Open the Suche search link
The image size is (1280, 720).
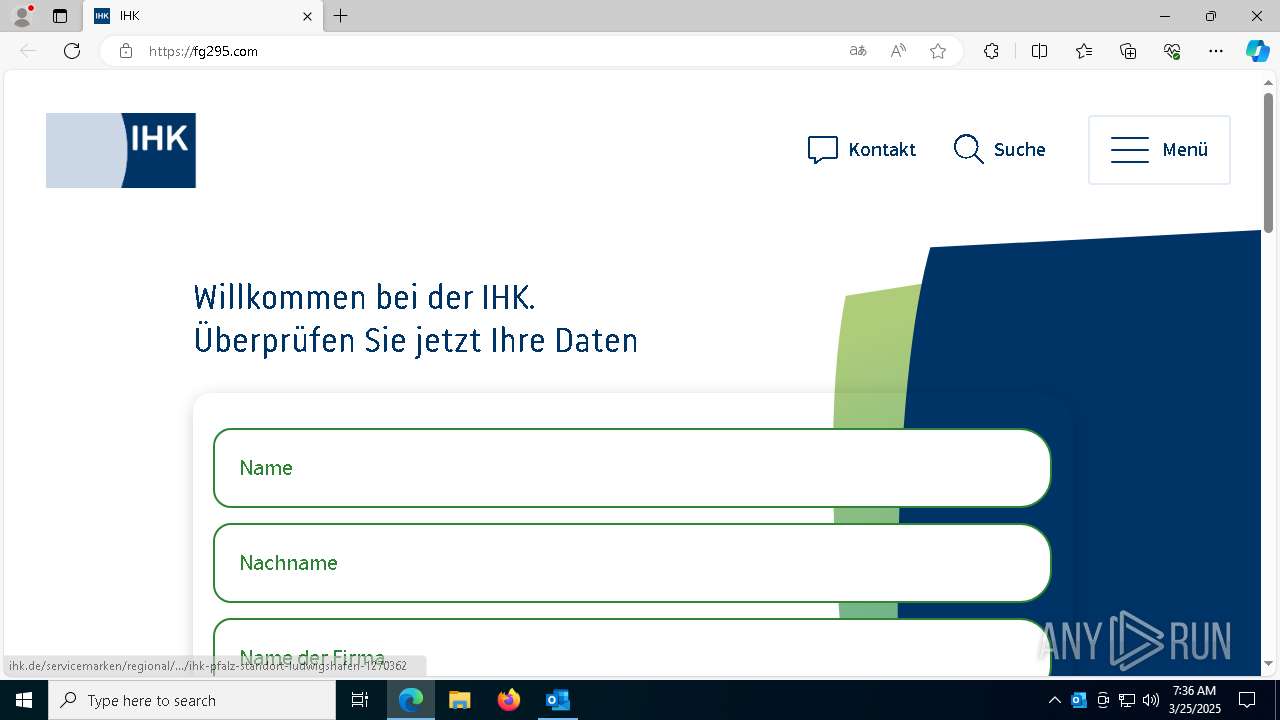999,150
